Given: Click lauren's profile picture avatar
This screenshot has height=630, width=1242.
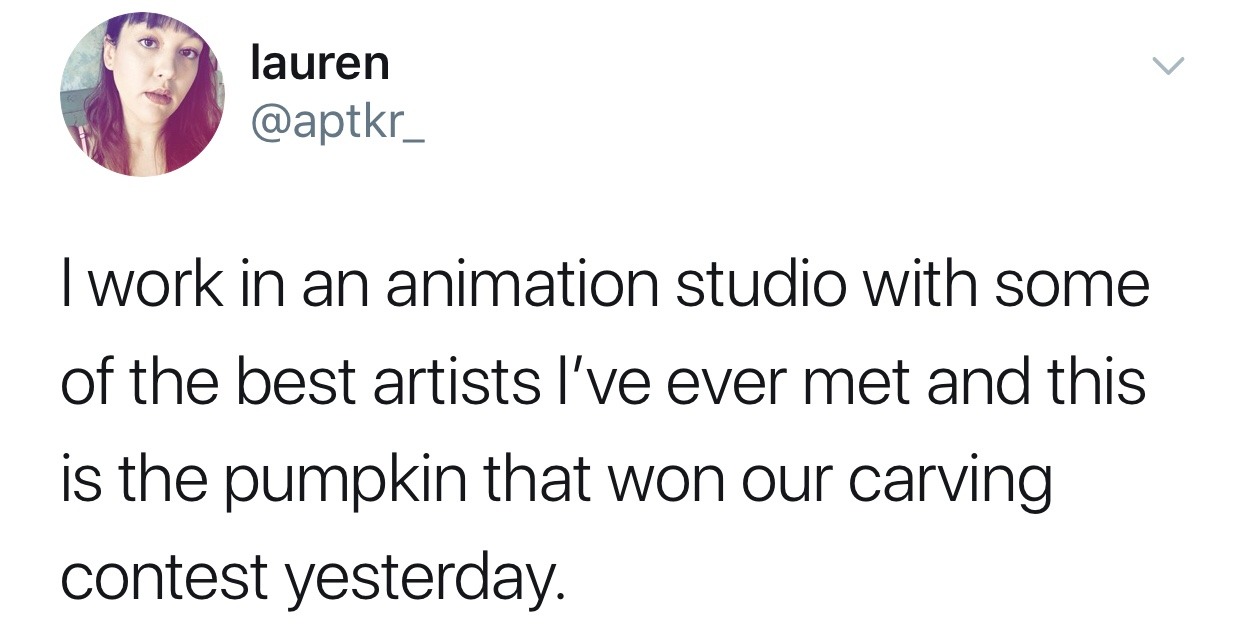Looking at the screenshot, I should pyautogui.click(x=142, y=95).
